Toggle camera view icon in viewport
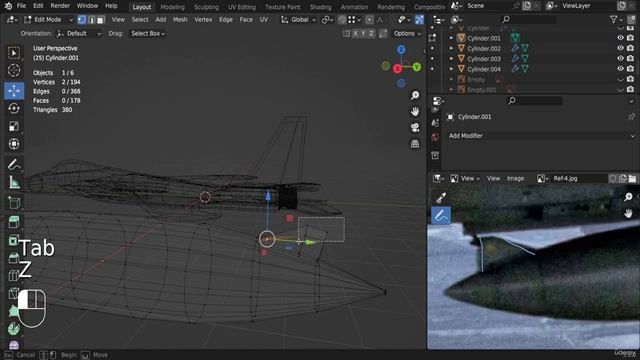640x360 pixels. pyautogui.click(x=415, y=127)
